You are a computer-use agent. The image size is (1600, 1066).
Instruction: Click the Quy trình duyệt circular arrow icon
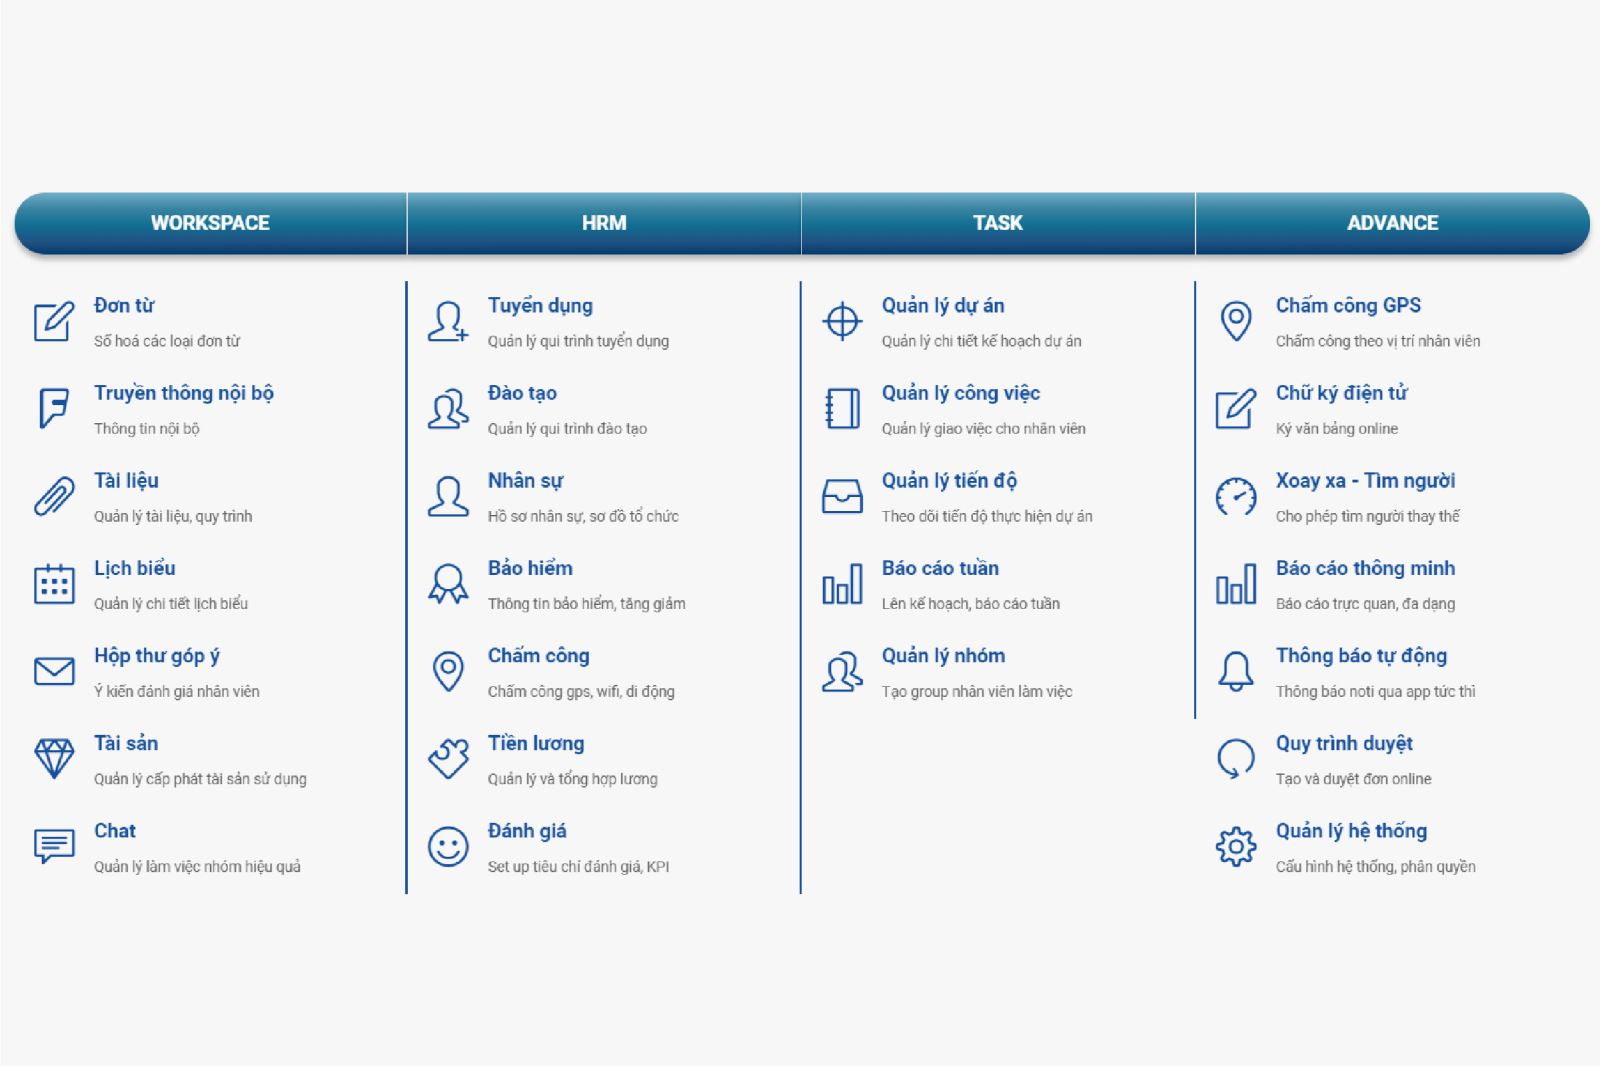pos(1236,759)
